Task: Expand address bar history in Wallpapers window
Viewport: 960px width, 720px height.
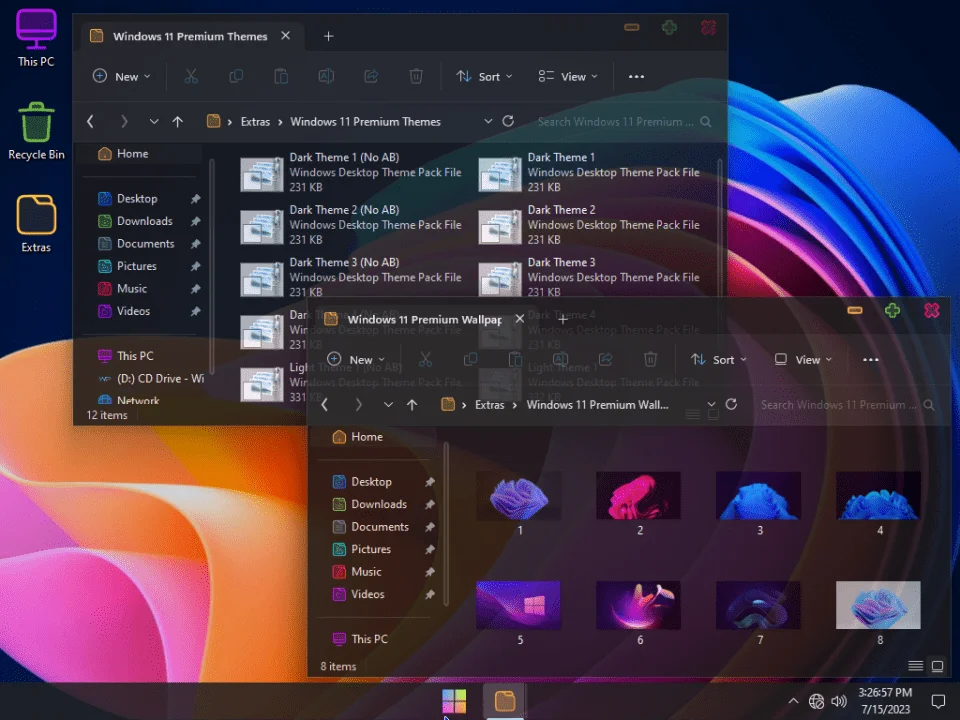Action: point(711,405)
